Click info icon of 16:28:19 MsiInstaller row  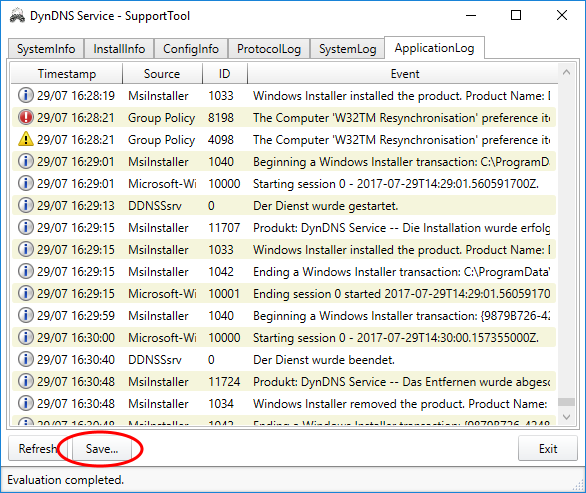(x=26, y=95)
